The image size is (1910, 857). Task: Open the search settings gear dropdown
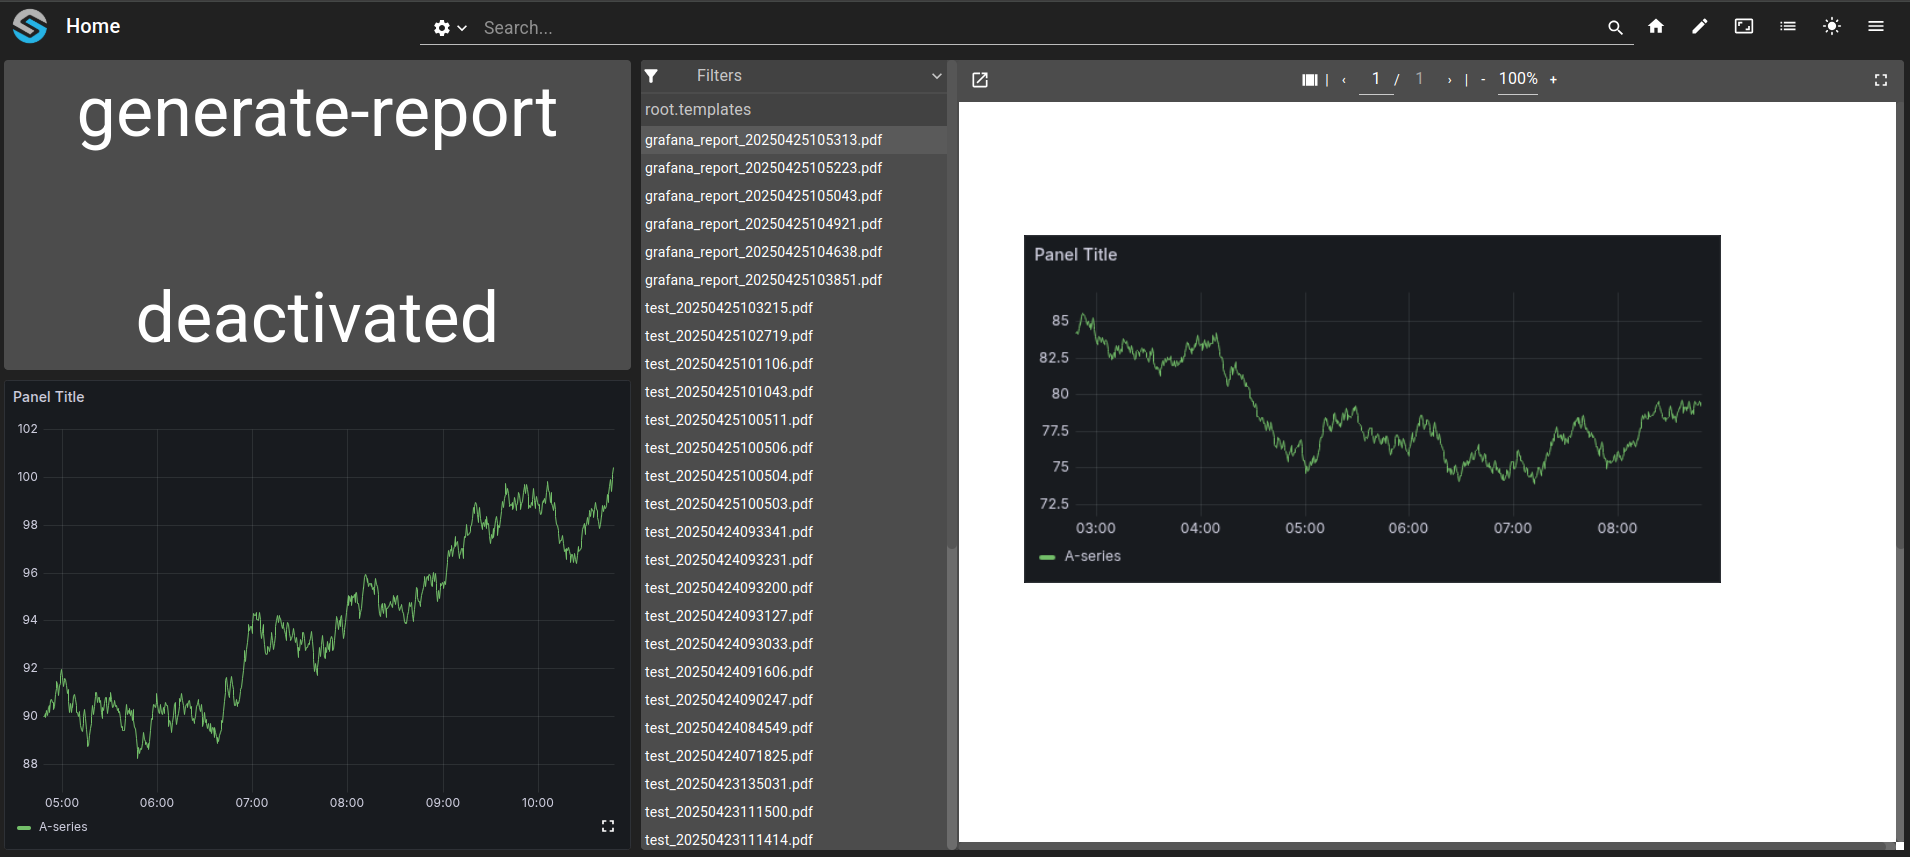(x=449, y=28)
